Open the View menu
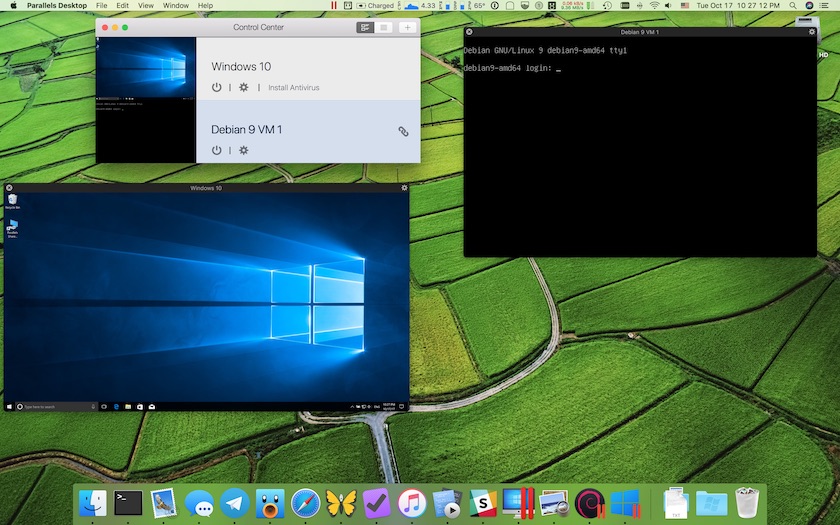This screenshot has width=840, height=525. 146,5
